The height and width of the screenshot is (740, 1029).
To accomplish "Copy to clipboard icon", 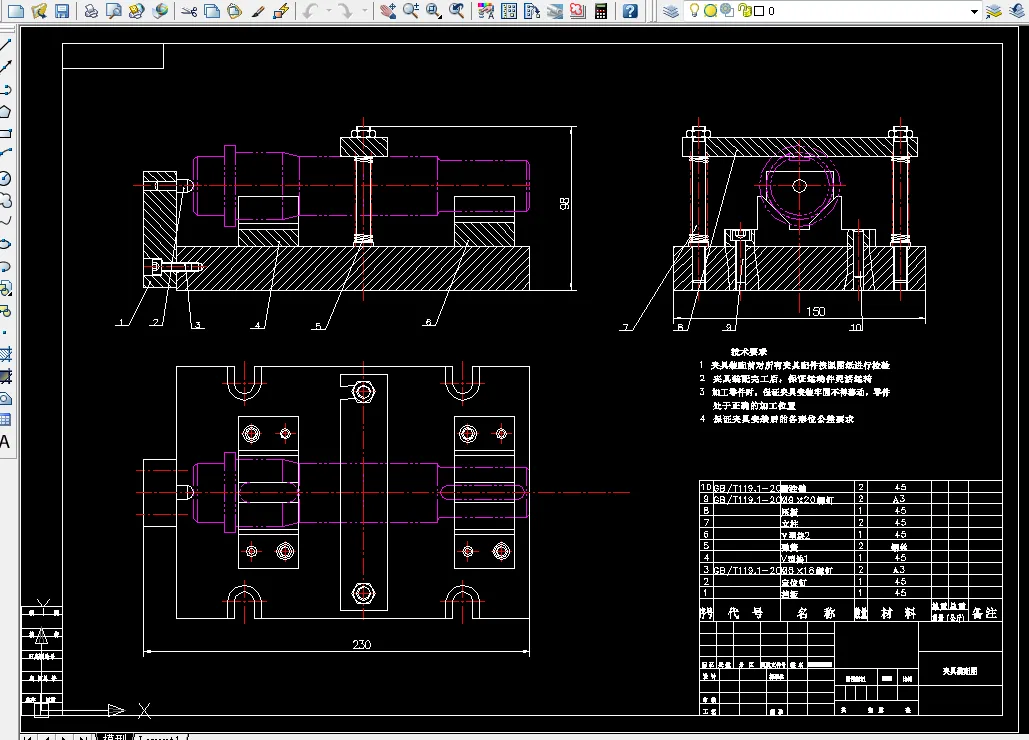I will tap(212, 10).
